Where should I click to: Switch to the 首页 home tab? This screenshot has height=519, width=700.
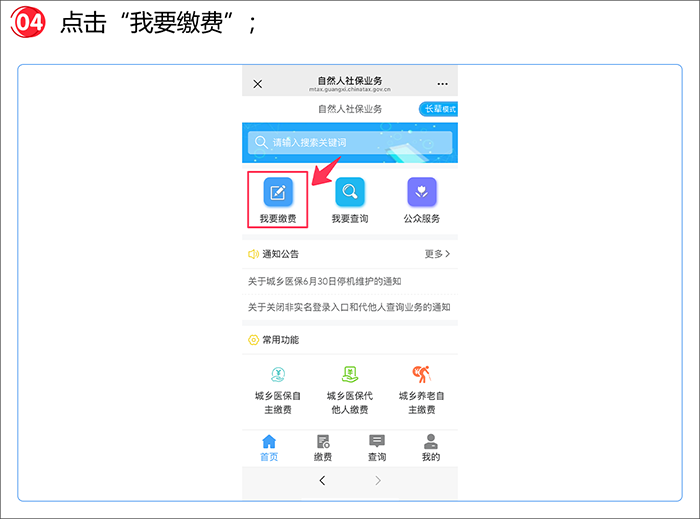click(269, 447)
